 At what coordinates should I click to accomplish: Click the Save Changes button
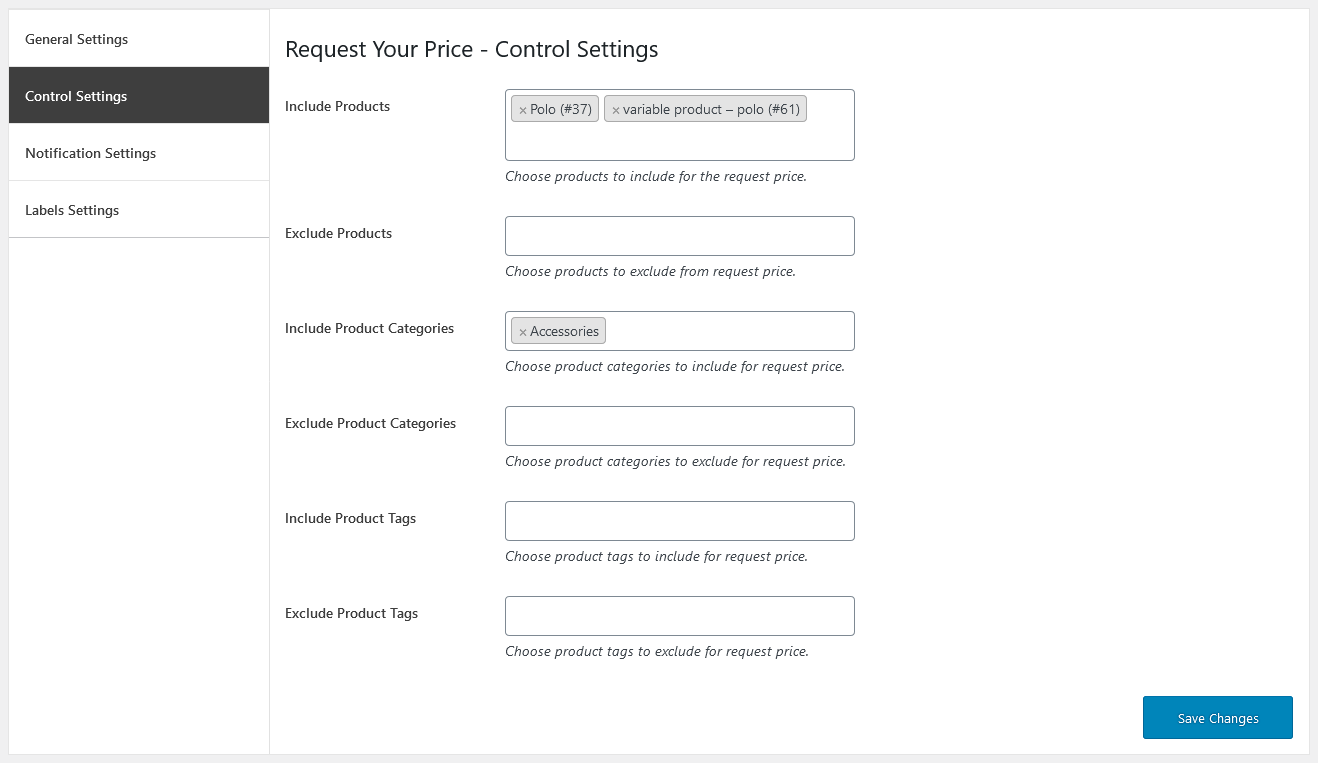tap(1217, 717)
